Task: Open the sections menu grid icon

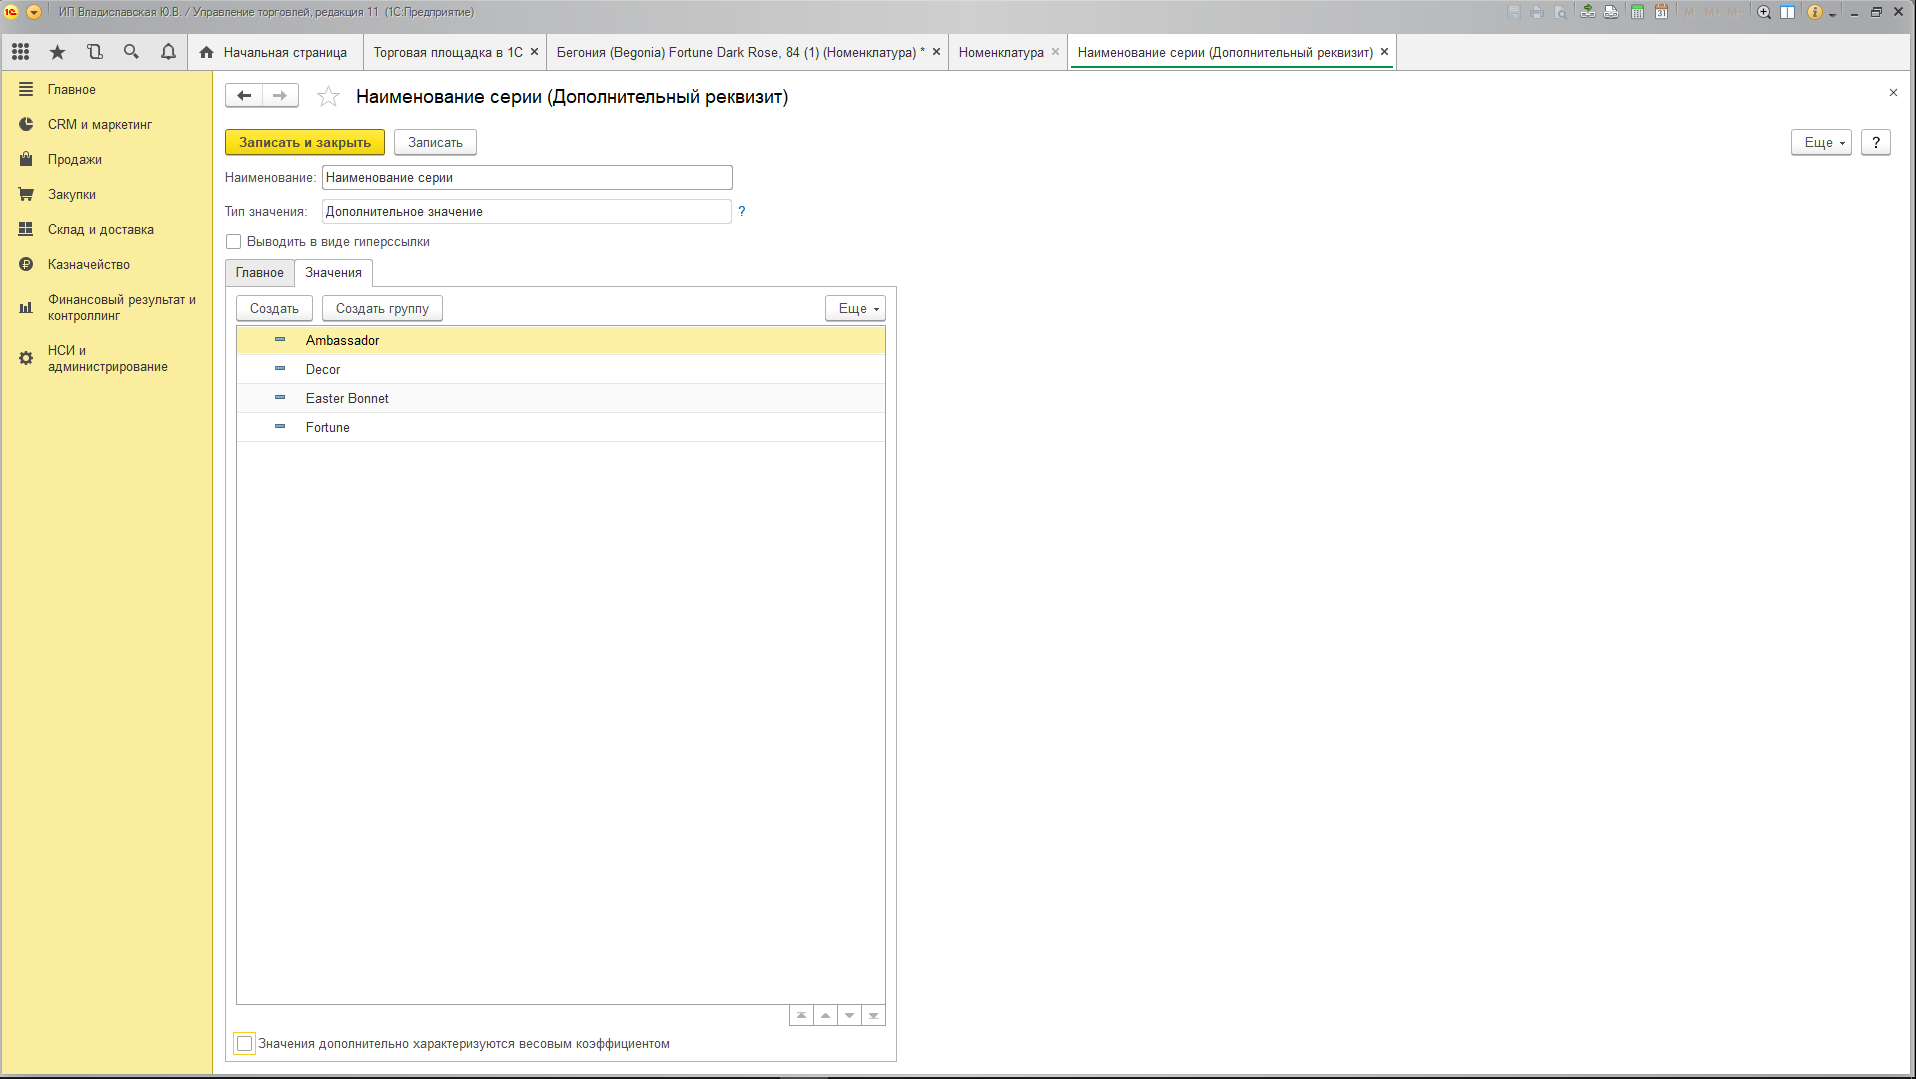Action: coord(20,52)
